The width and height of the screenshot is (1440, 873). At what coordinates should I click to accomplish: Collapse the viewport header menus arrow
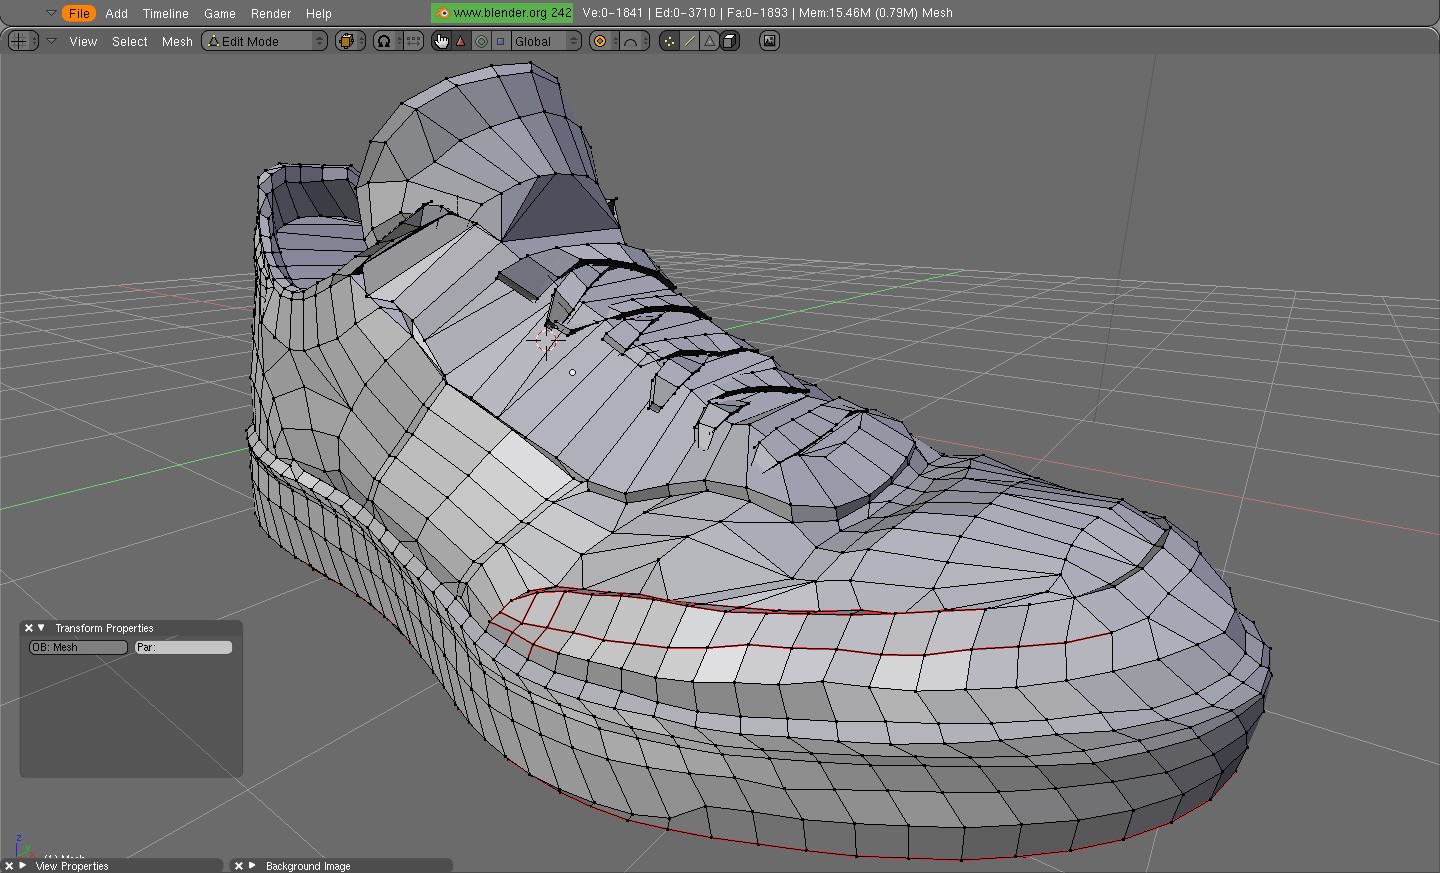tap(51, 41)
